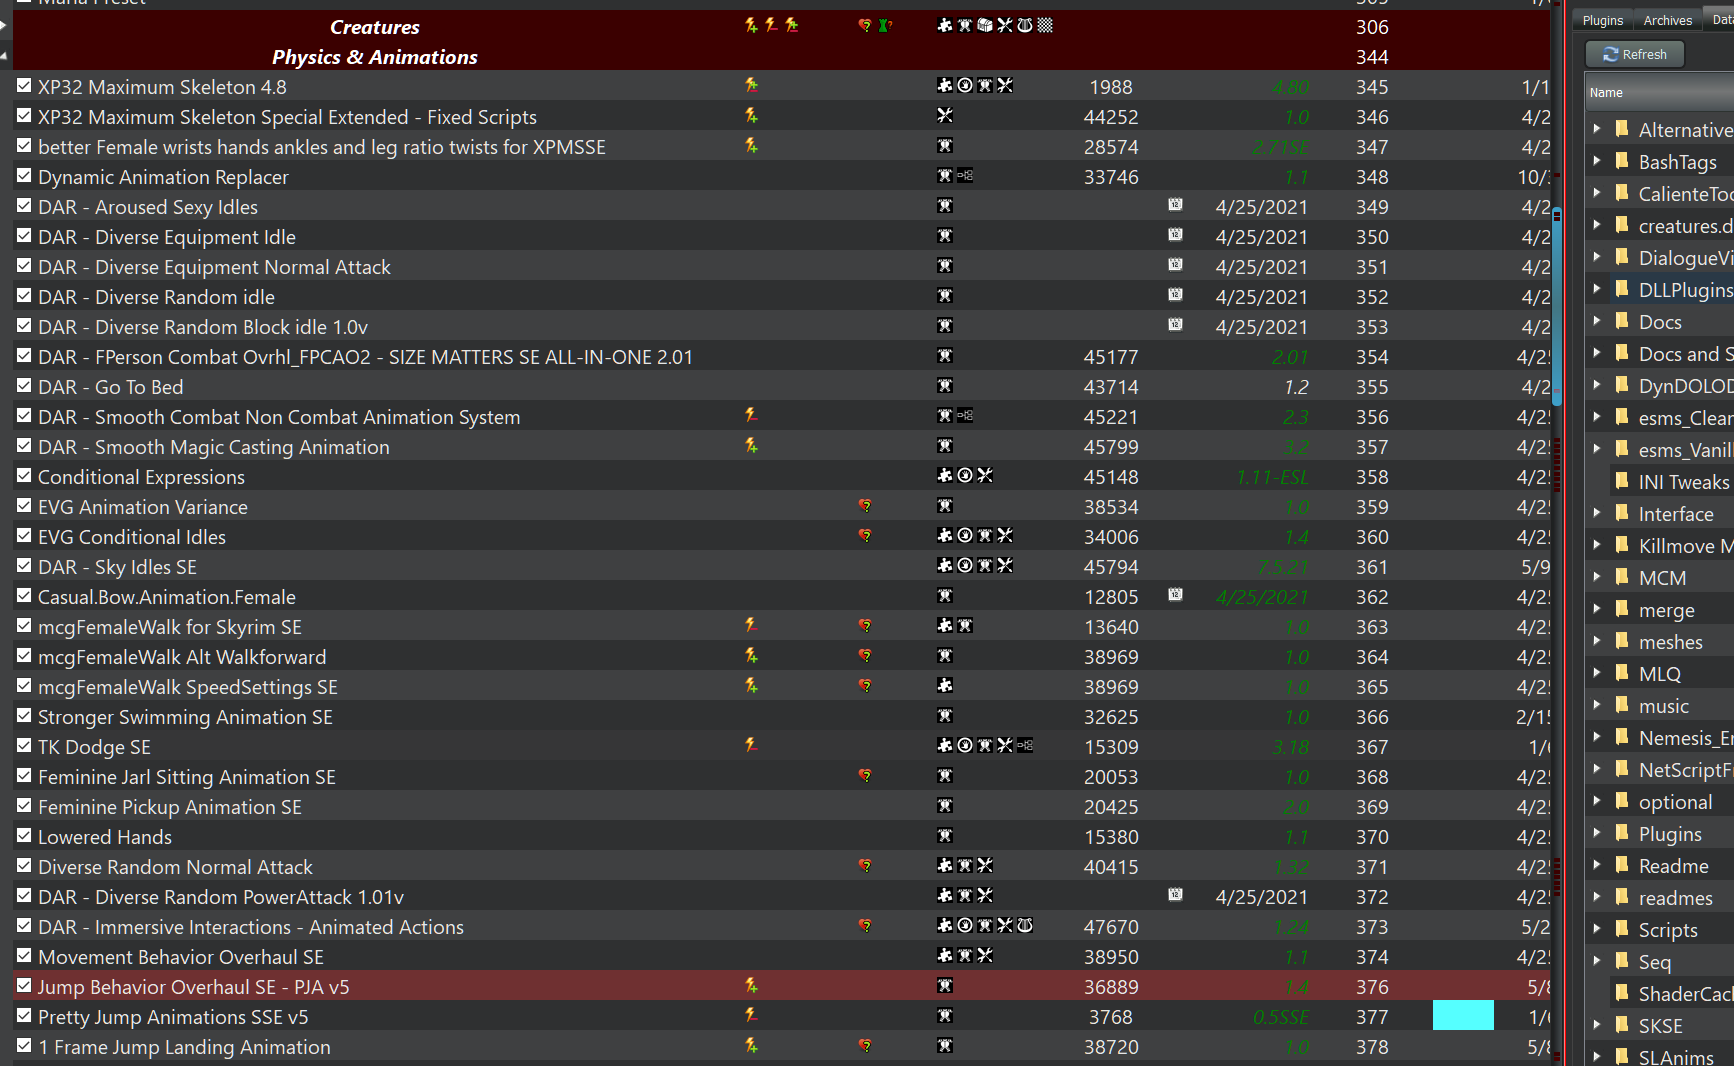Click the SKSE folder icon
The image size is (1734, 1066).
coord(1622,1025)
